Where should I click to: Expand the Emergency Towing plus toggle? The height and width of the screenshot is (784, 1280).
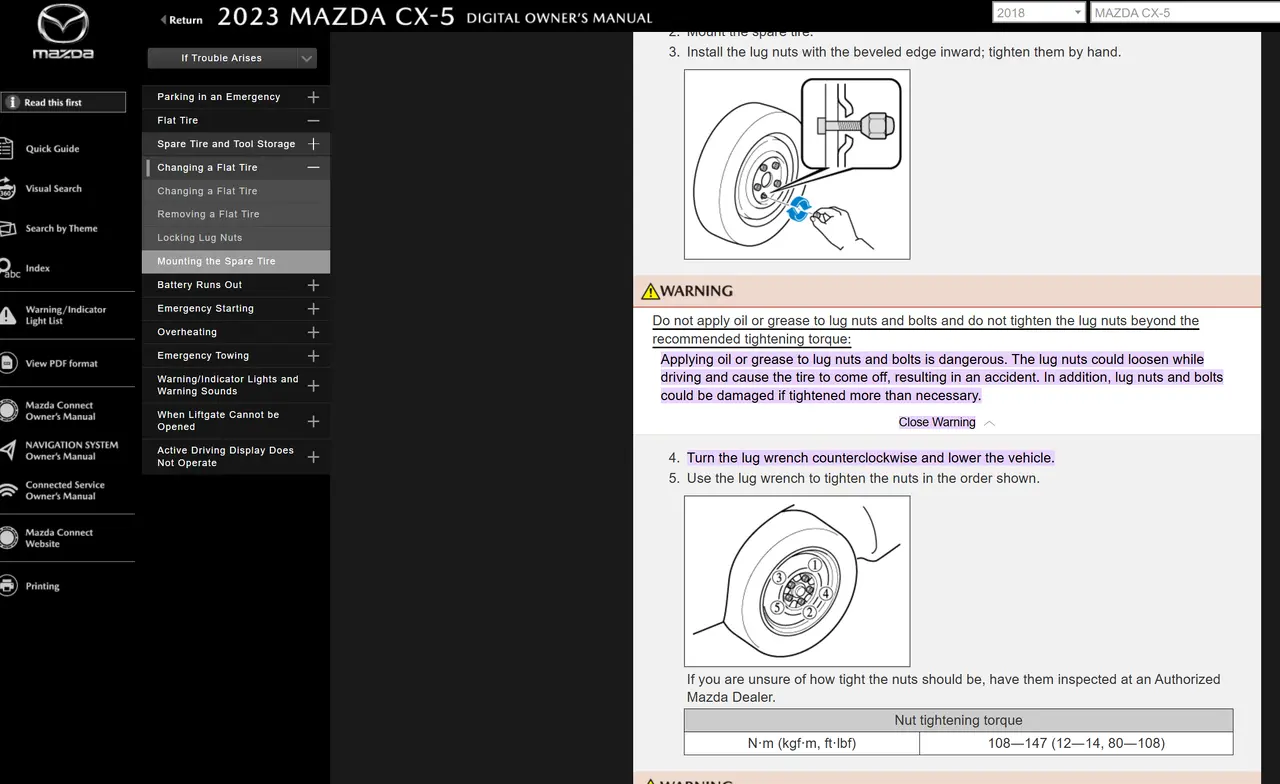click(313, 356)
